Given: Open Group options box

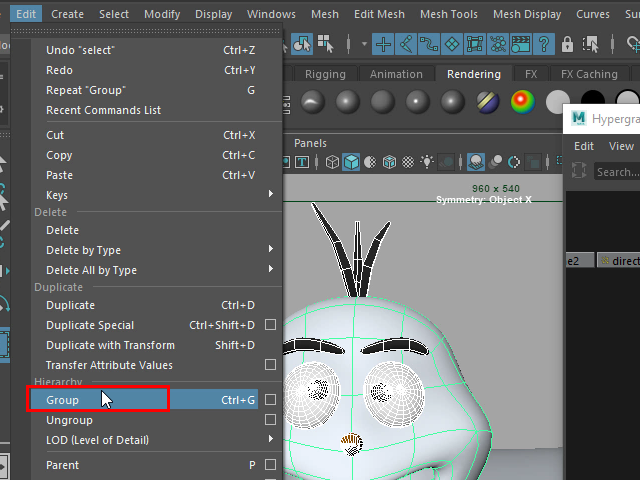Looking at the screenshot, I should pyautogui.click(x=270, y=400).
